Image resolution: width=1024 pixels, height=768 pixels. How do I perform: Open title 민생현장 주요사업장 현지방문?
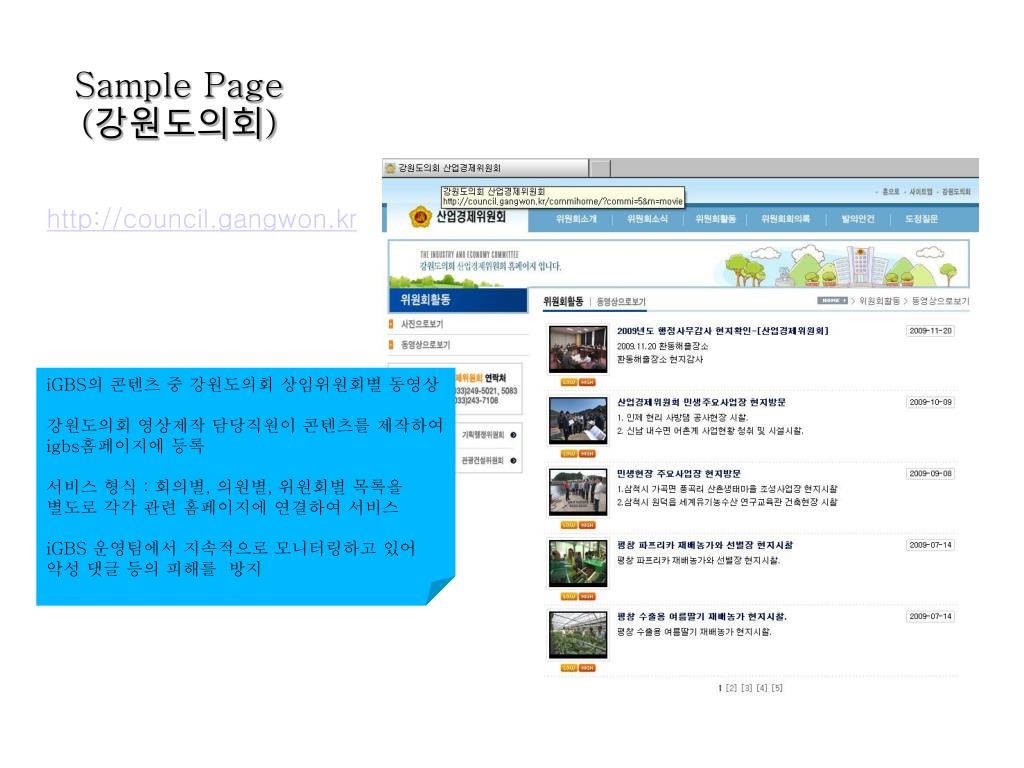(x=679, y=473)
